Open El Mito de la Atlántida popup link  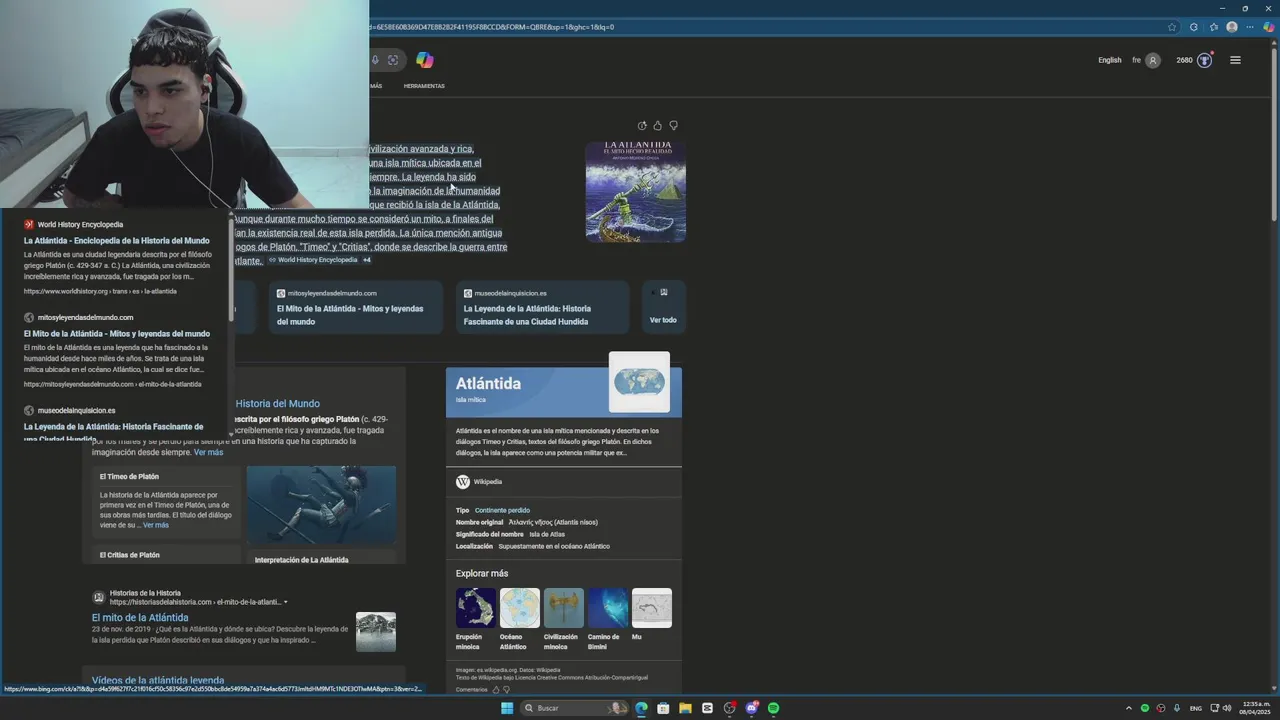tap(117, 334)
